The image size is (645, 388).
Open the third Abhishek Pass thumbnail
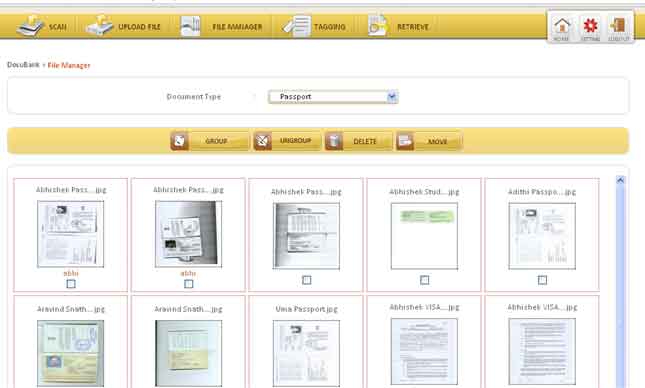click(x=306, y=236)
